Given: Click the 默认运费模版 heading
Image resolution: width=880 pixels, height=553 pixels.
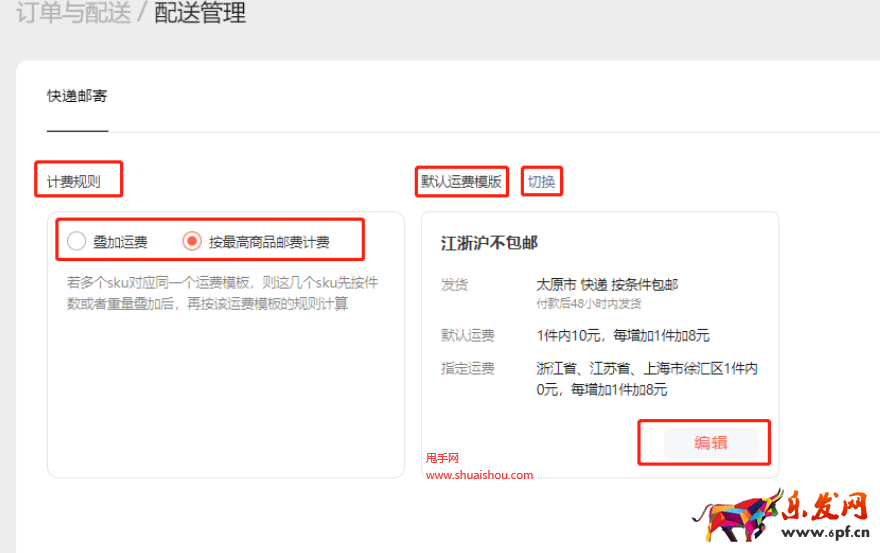Looking at the screenshot, I should [461, 182].
